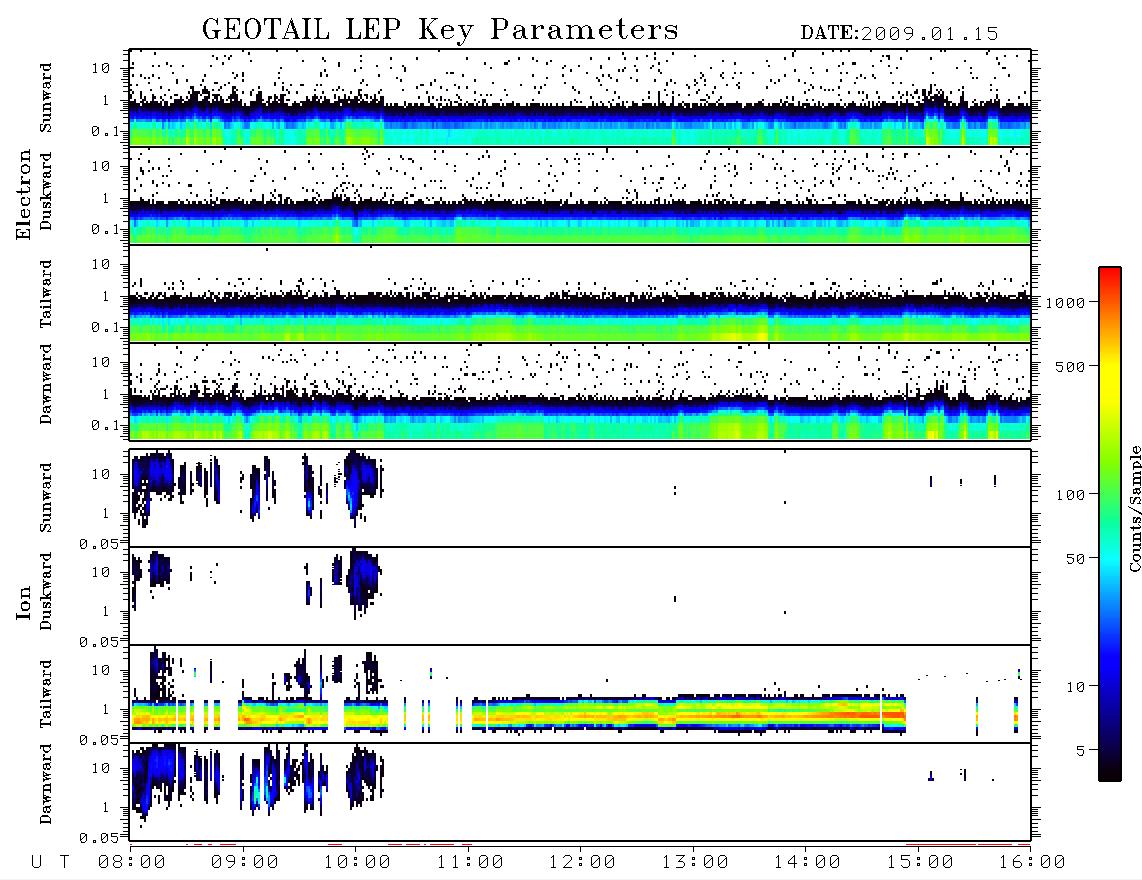This screenshot has height=880, width=1142.
Task: Click the Electron Dawnward axis label
Action: (x=46, y=385)
